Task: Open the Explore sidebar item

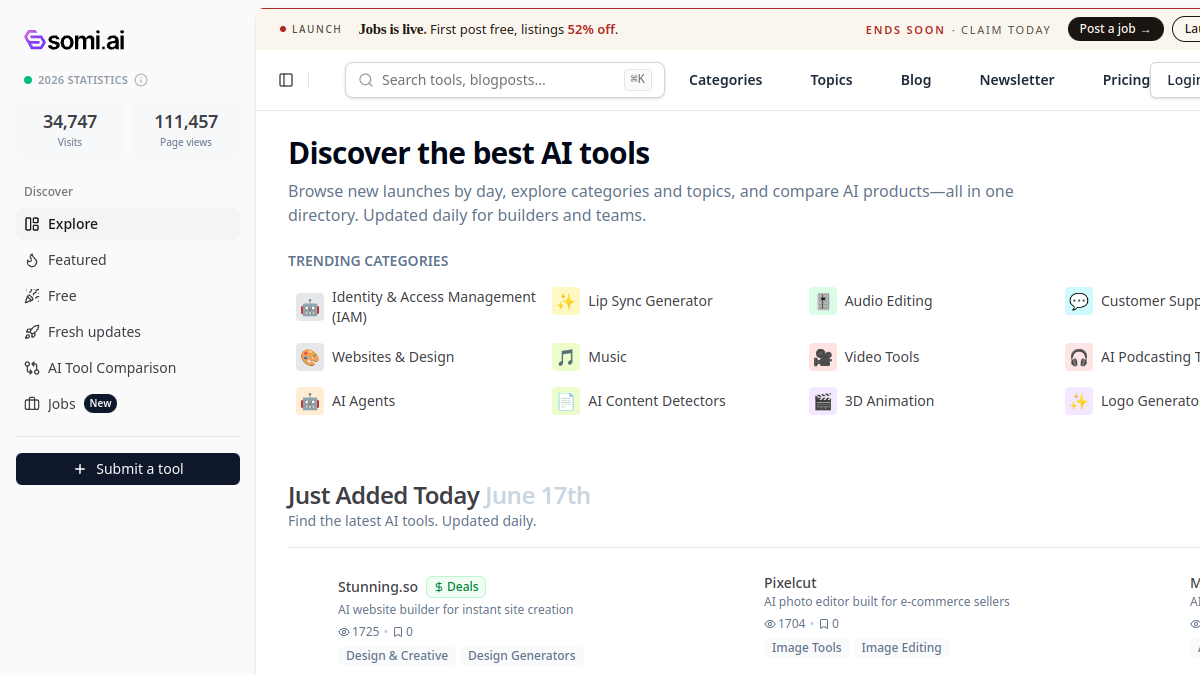Action: [x=128, y=224]
